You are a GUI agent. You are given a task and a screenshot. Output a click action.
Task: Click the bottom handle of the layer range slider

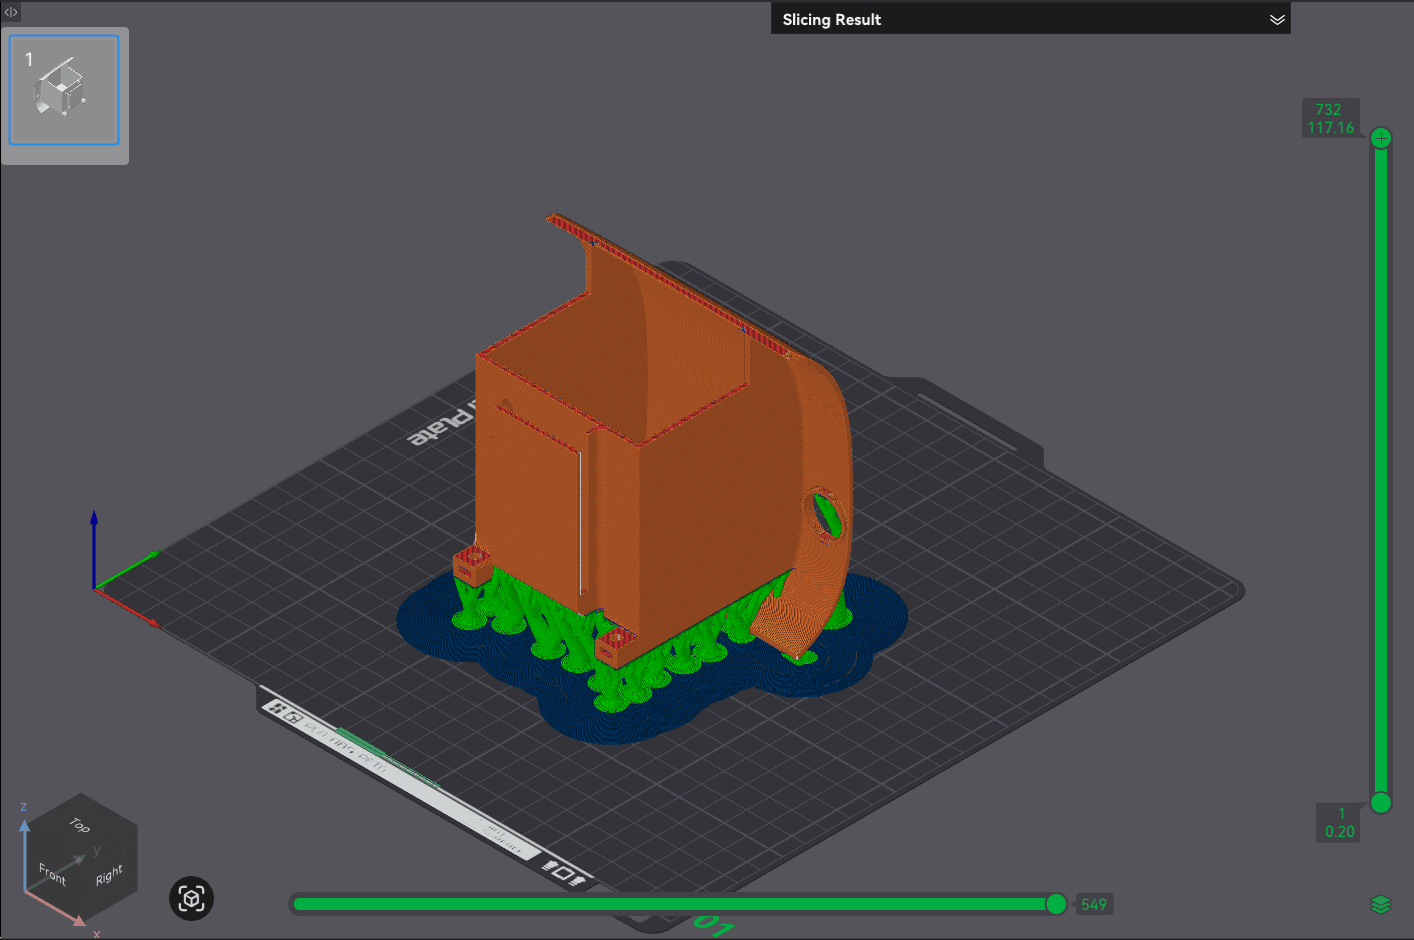(x=1380, y=802)
